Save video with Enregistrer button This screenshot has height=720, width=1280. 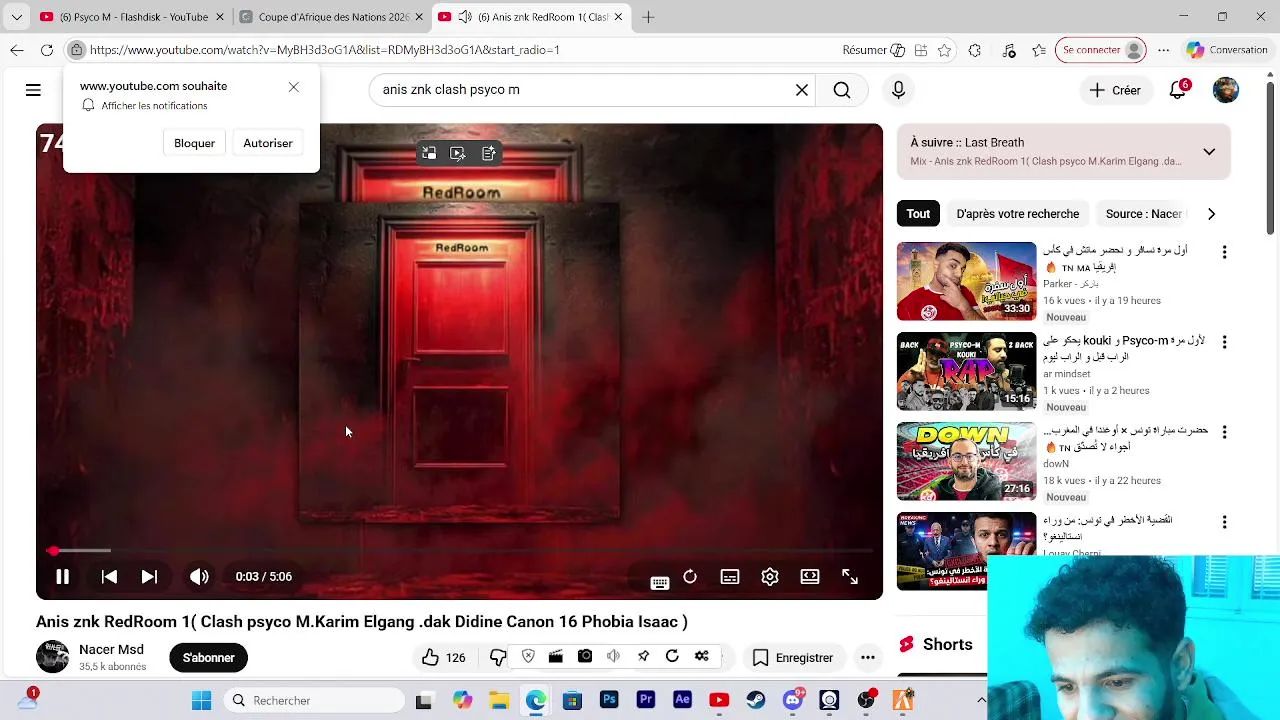(793, 657)
